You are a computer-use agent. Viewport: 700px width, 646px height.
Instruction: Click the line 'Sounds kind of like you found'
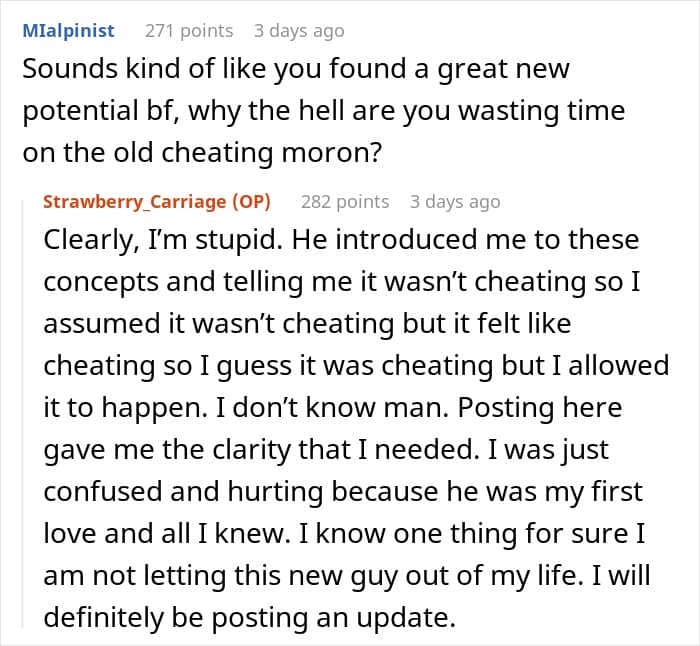coord(296,69)
